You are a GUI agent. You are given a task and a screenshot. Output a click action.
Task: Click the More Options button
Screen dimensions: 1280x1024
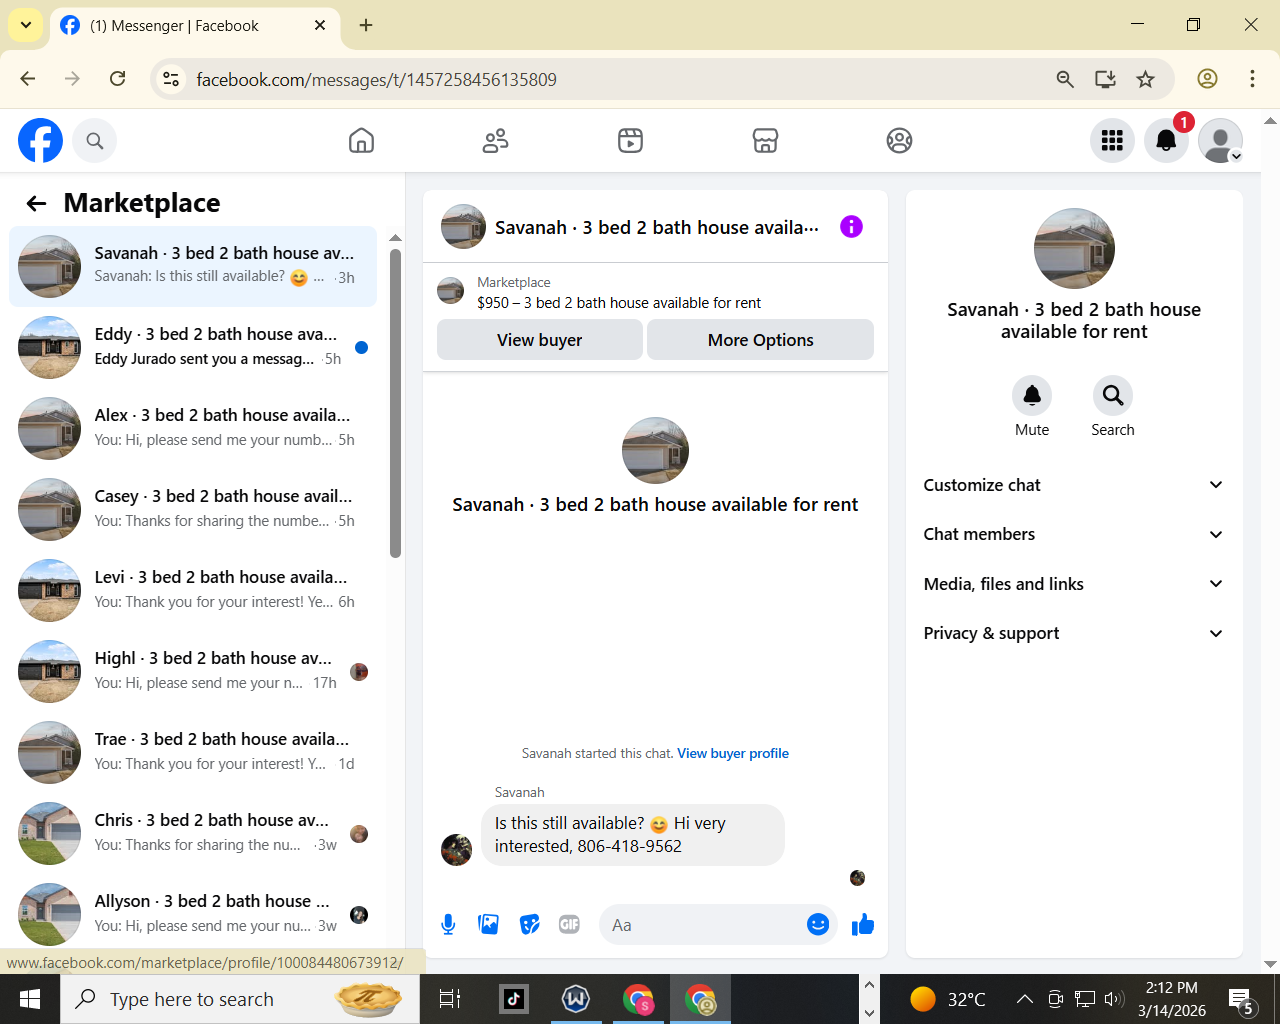click(x=761, y=340)
